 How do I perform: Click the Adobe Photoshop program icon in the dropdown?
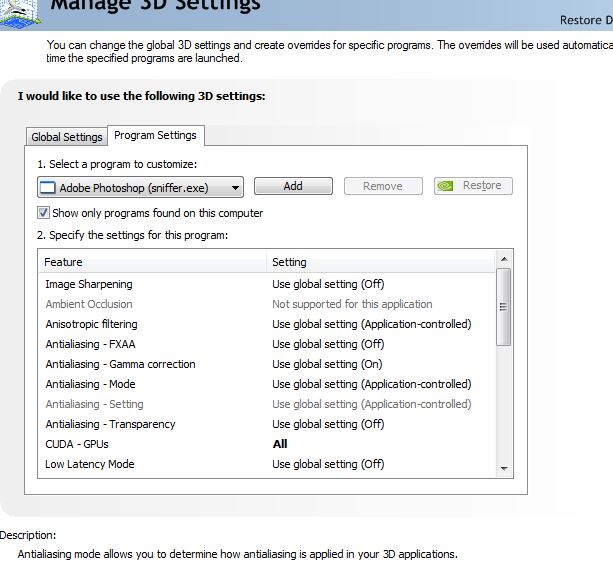click(48, 188)
